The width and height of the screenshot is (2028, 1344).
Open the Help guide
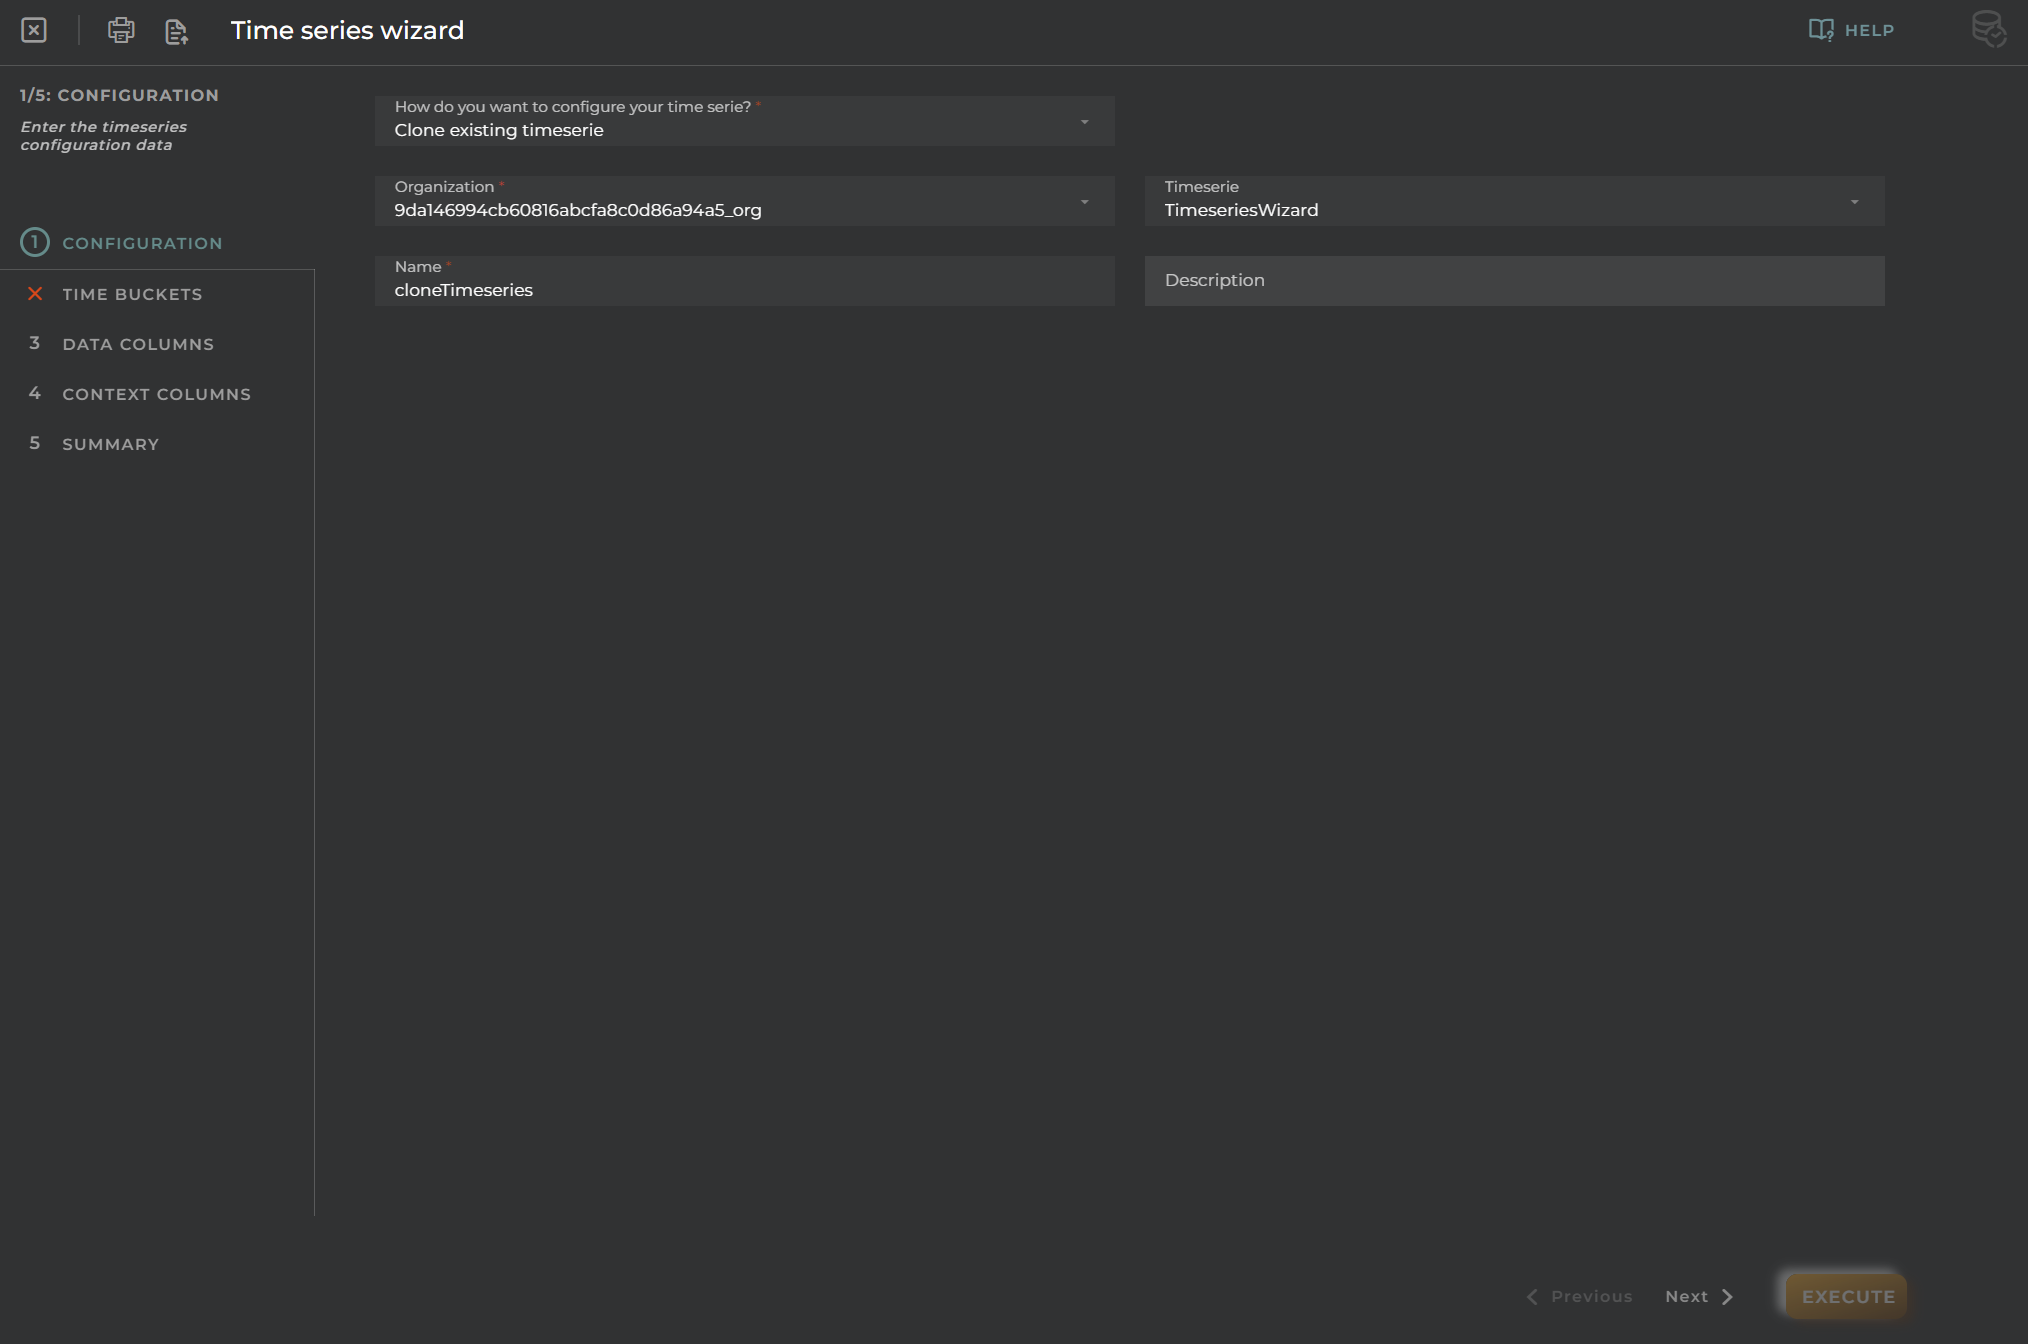tap(1851, 30)
